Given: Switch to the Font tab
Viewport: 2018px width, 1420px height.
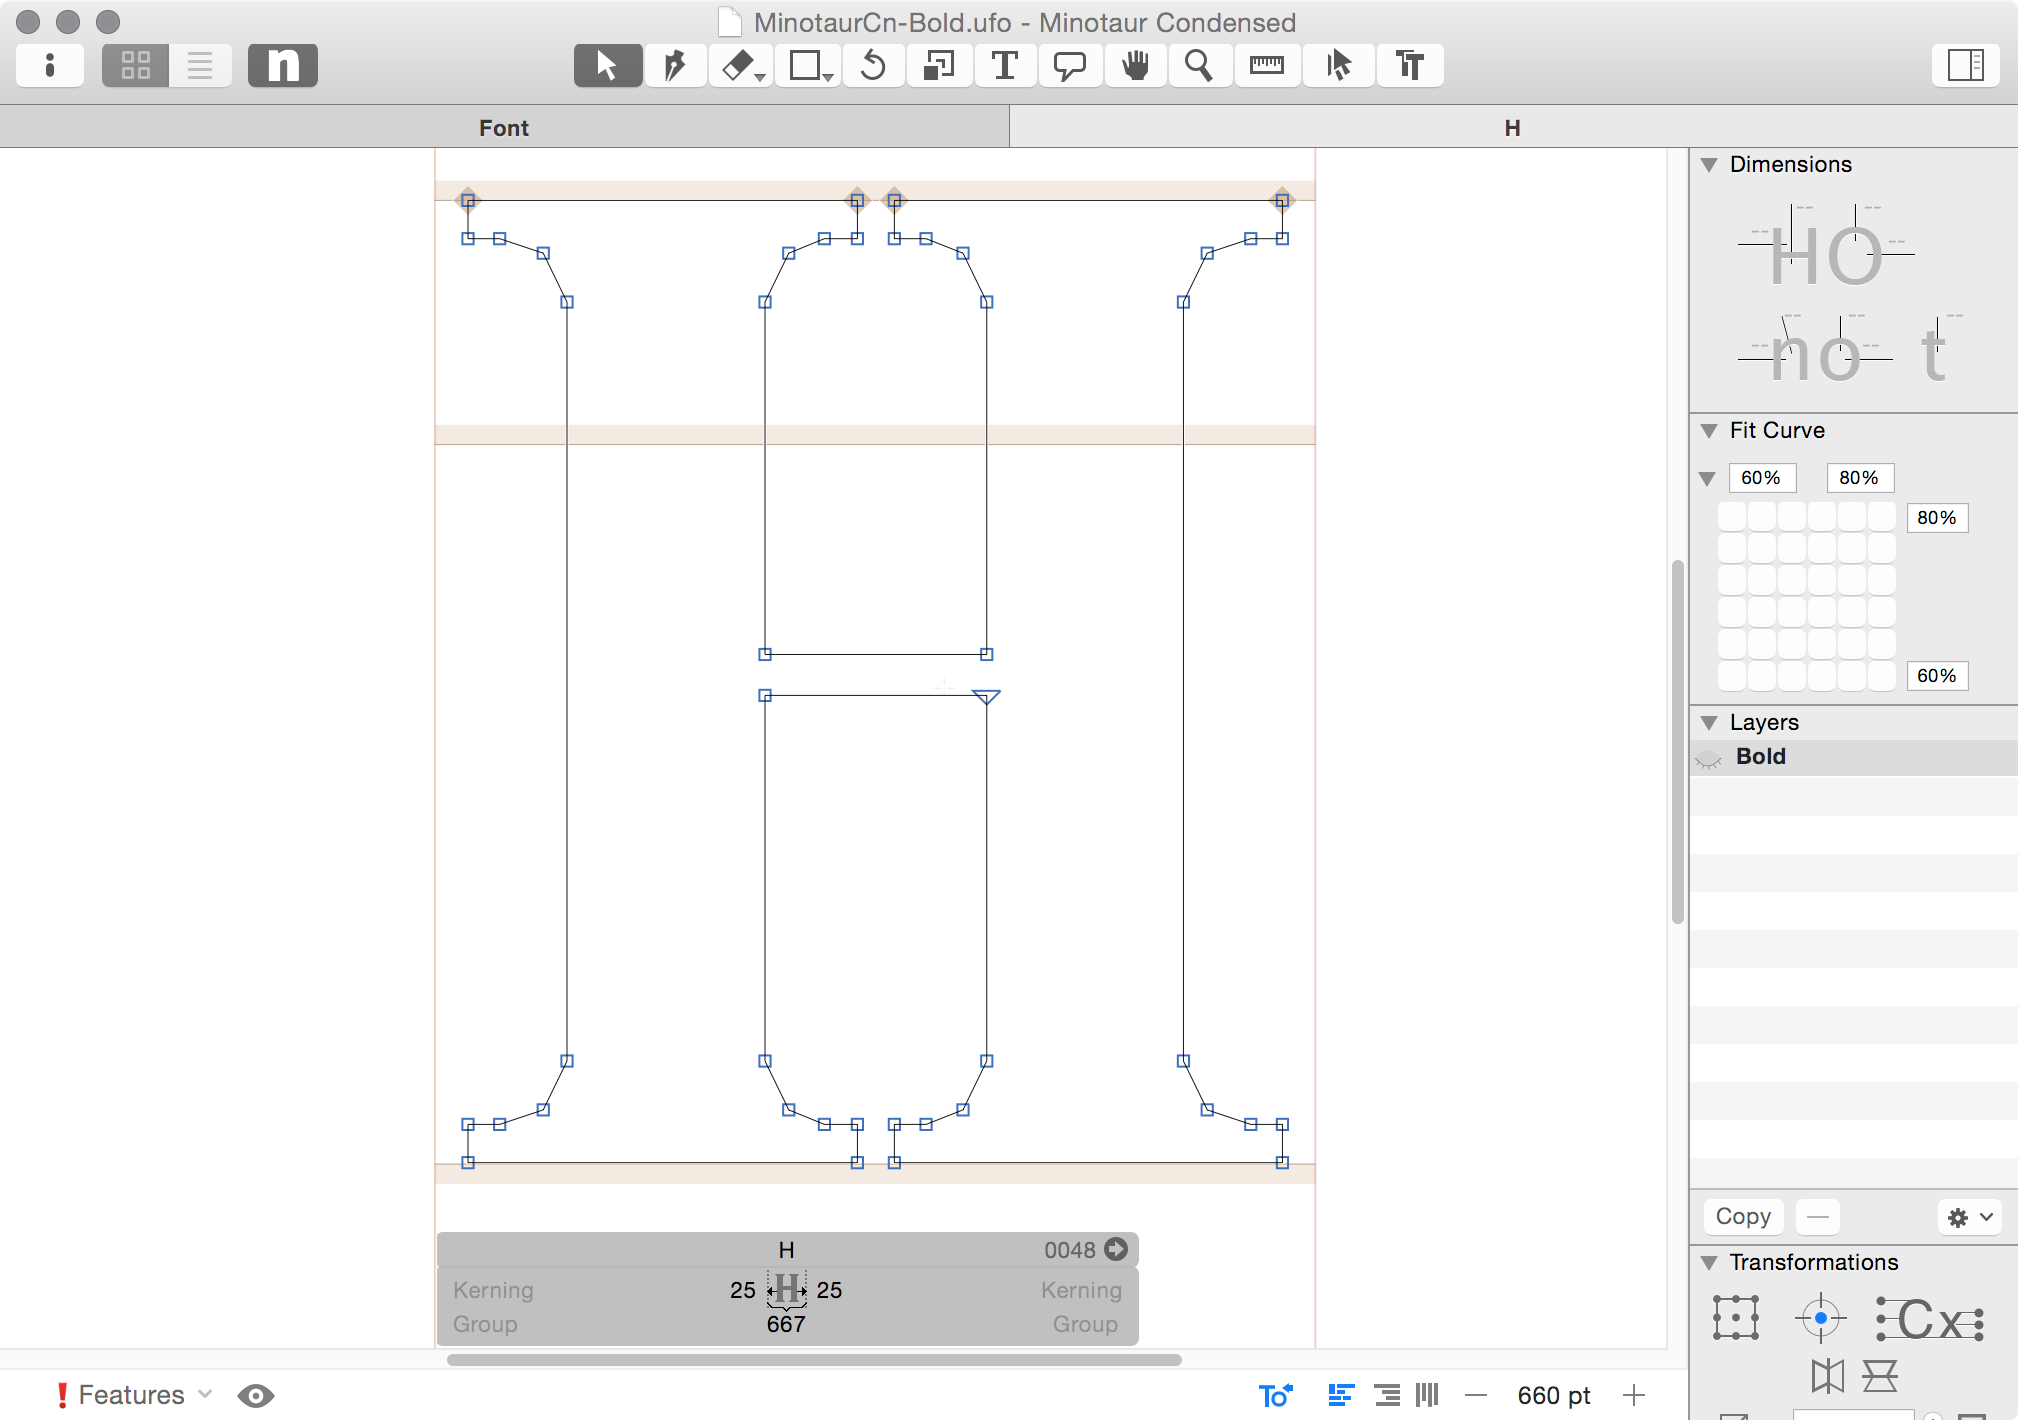Looking at the screenshot, I should pyautogui.click(x=504, y=128).
